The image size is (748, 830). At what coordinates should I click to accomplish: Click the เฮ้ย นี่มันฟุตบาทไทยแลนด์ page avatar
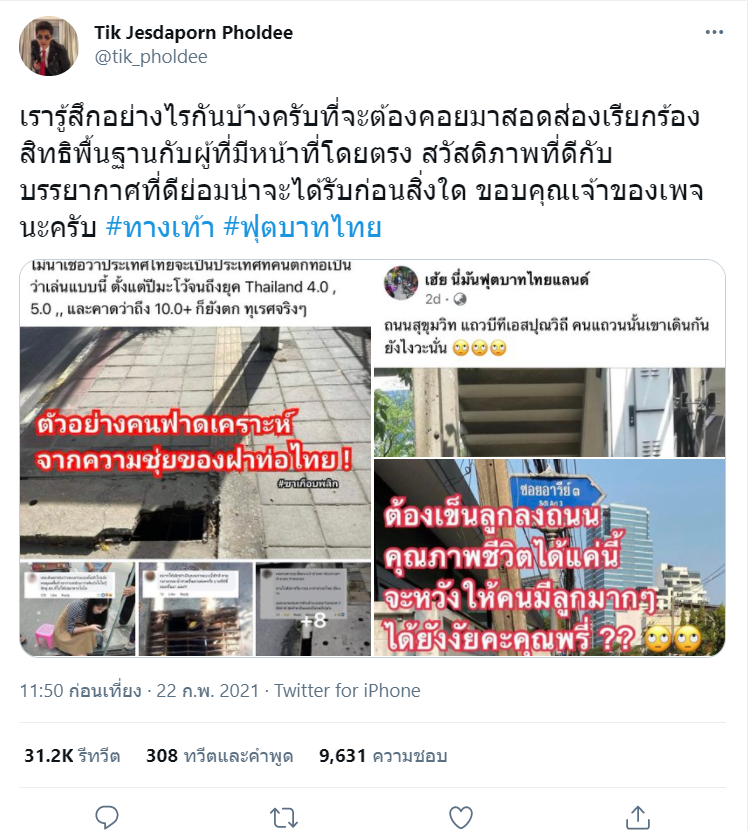401,283
